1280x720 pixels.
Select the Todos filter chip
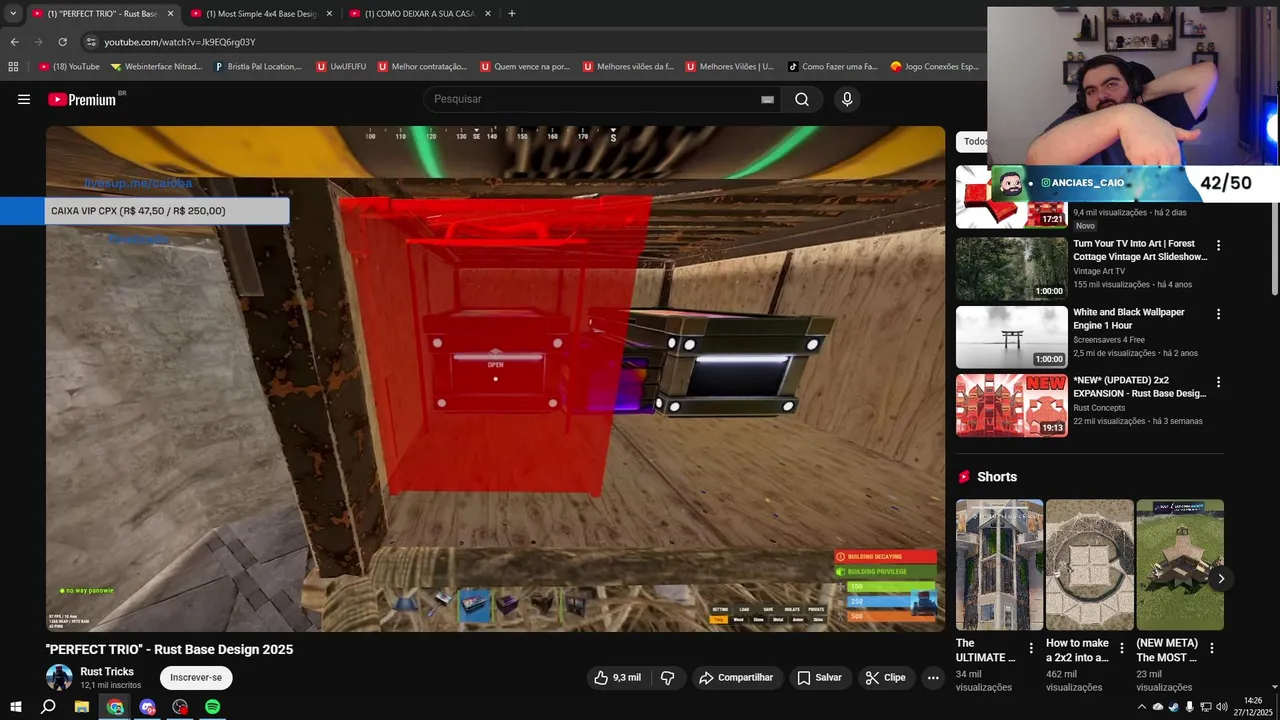pyautogui.click(x=975, y=141)
